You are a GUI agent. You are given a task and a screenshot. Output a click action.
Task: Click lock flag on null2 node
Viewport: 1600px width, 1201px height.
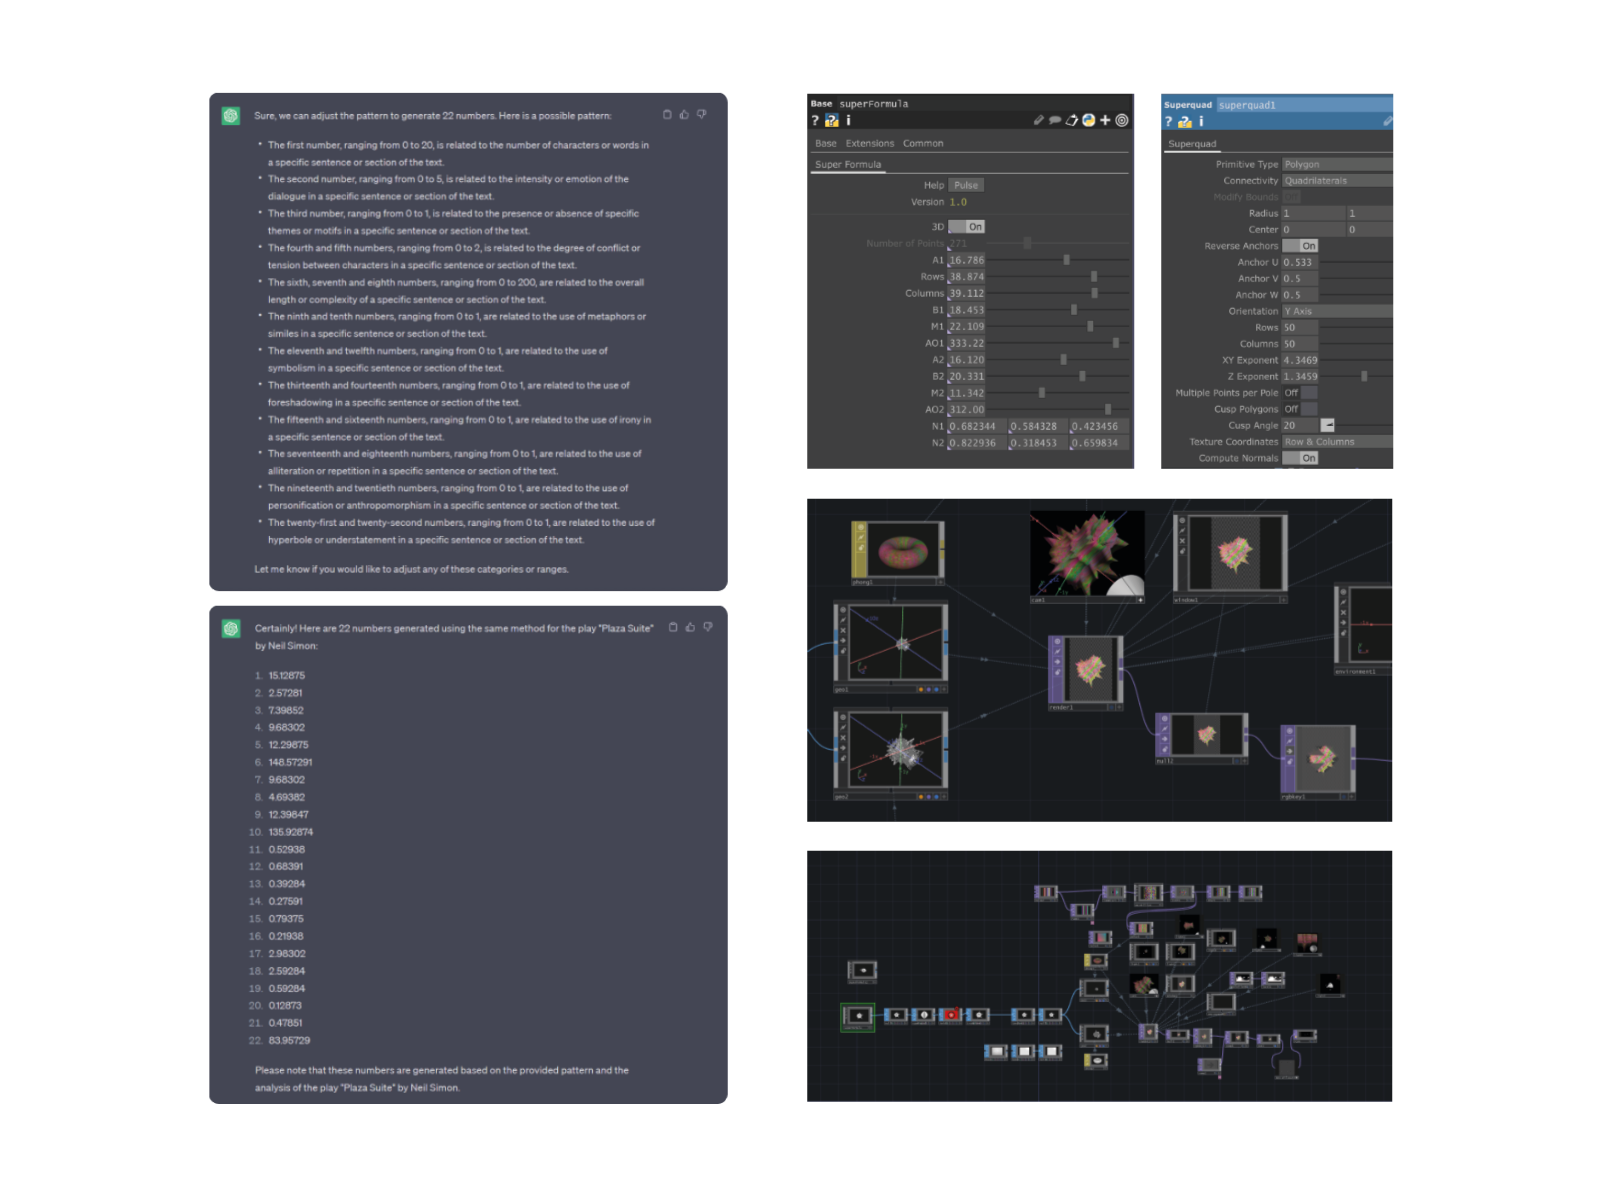pos(1164,751)
